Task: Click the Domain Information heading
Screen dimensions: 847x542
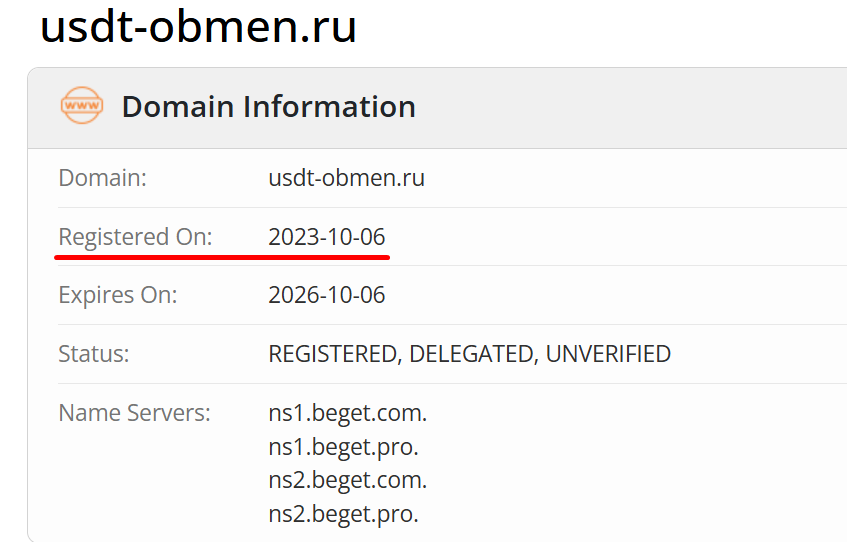Action: pyautogui.click(x=268, y=107)
